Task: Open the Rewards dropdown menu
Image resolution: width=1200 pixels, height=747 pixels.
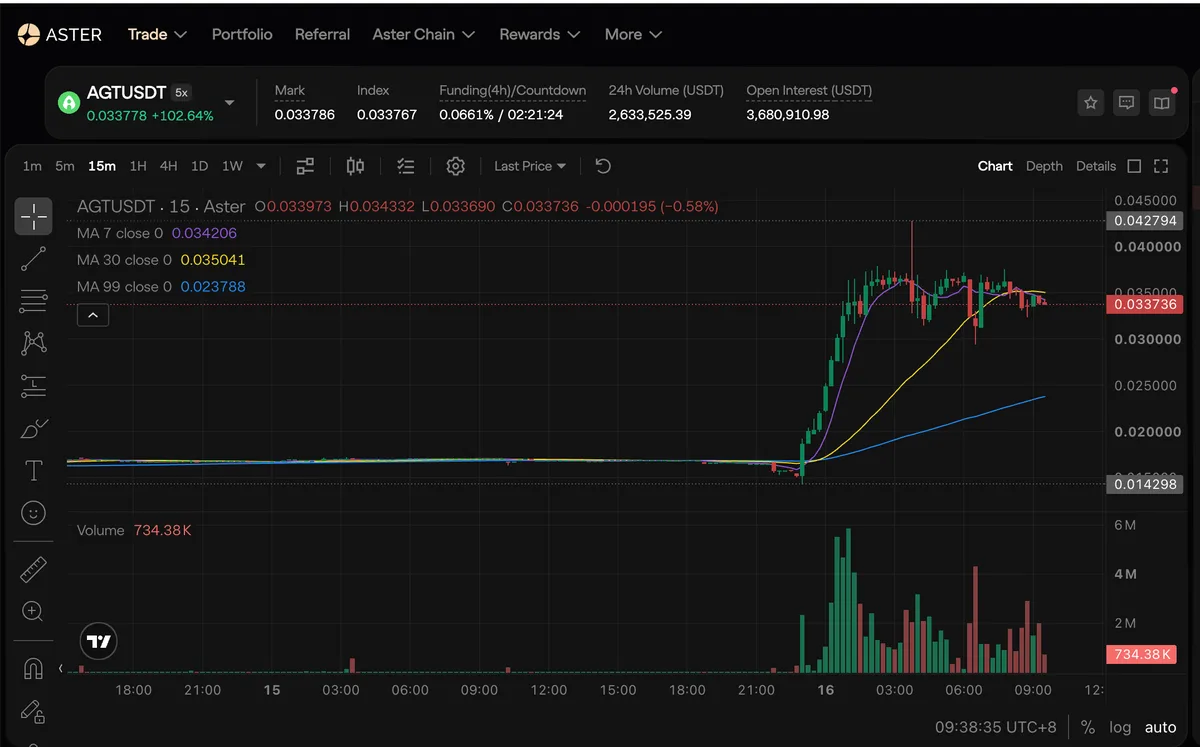Action: point(540,34)
